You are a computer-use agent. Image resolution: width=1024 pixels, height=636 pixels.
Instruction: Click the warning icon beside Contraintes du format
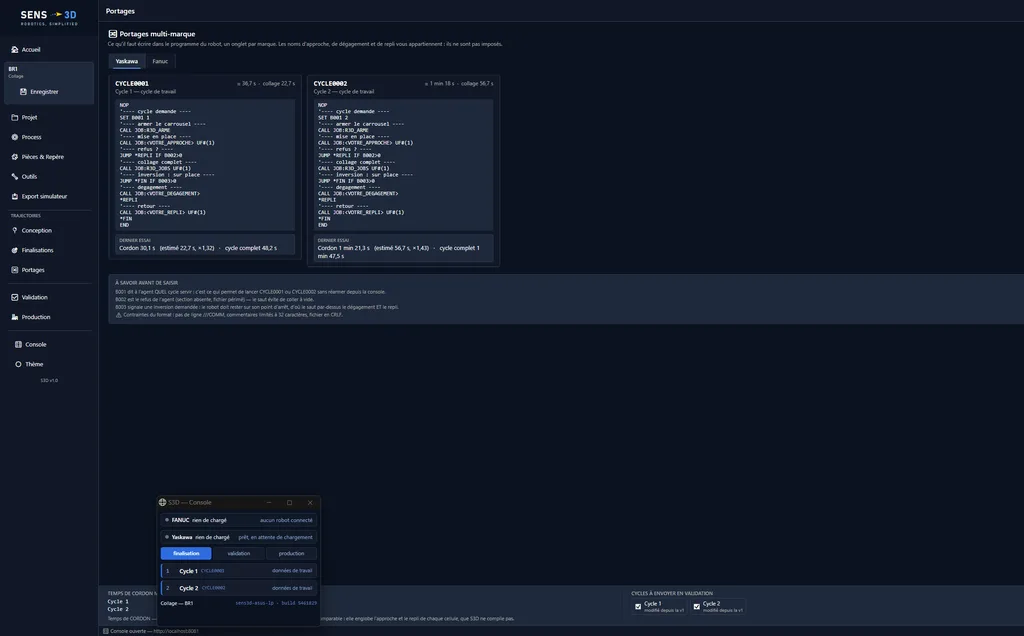[x=119, y=315]
